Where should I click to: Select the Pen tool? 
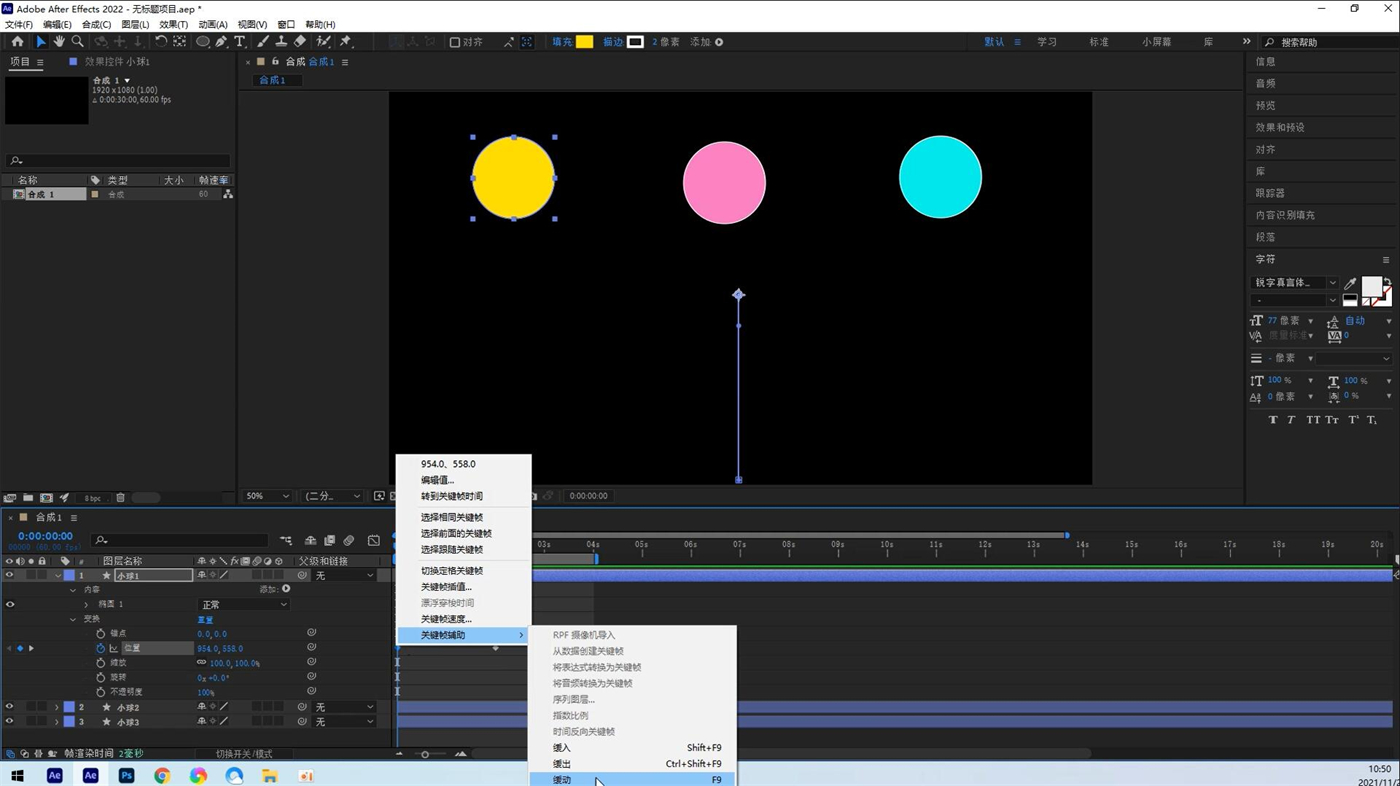click(221, 42)
